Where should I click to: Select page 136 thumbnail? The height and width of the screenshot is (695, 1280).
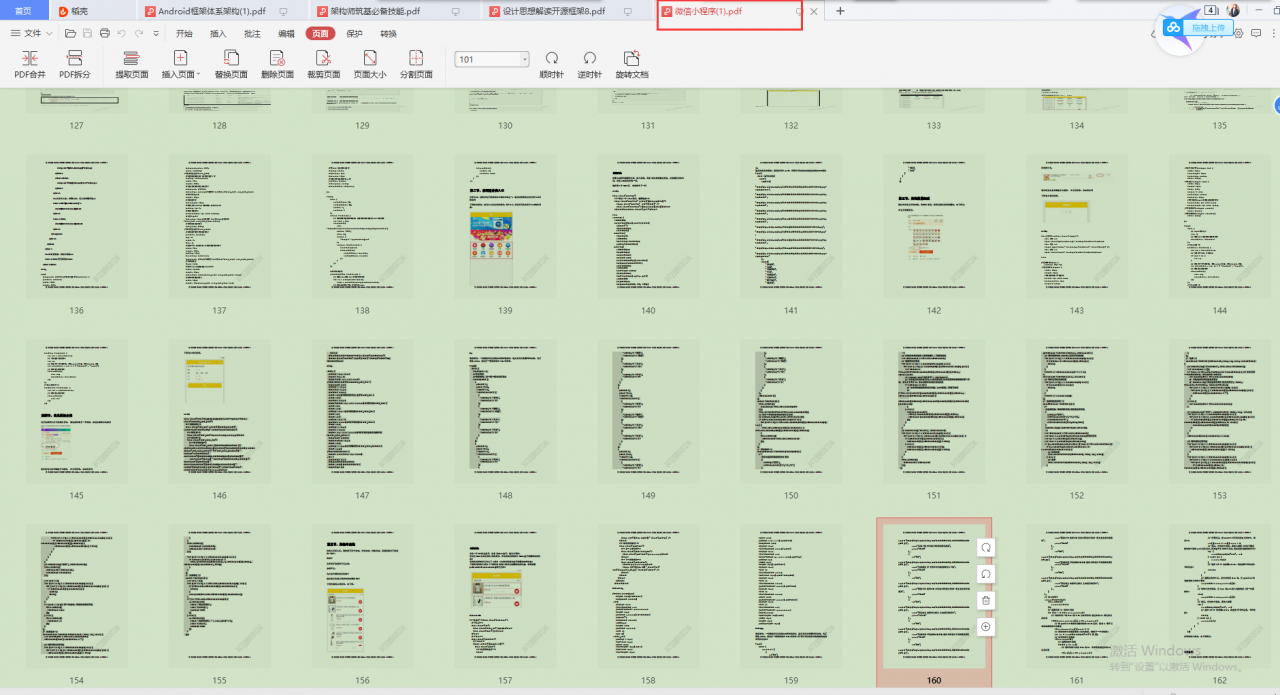77,226
